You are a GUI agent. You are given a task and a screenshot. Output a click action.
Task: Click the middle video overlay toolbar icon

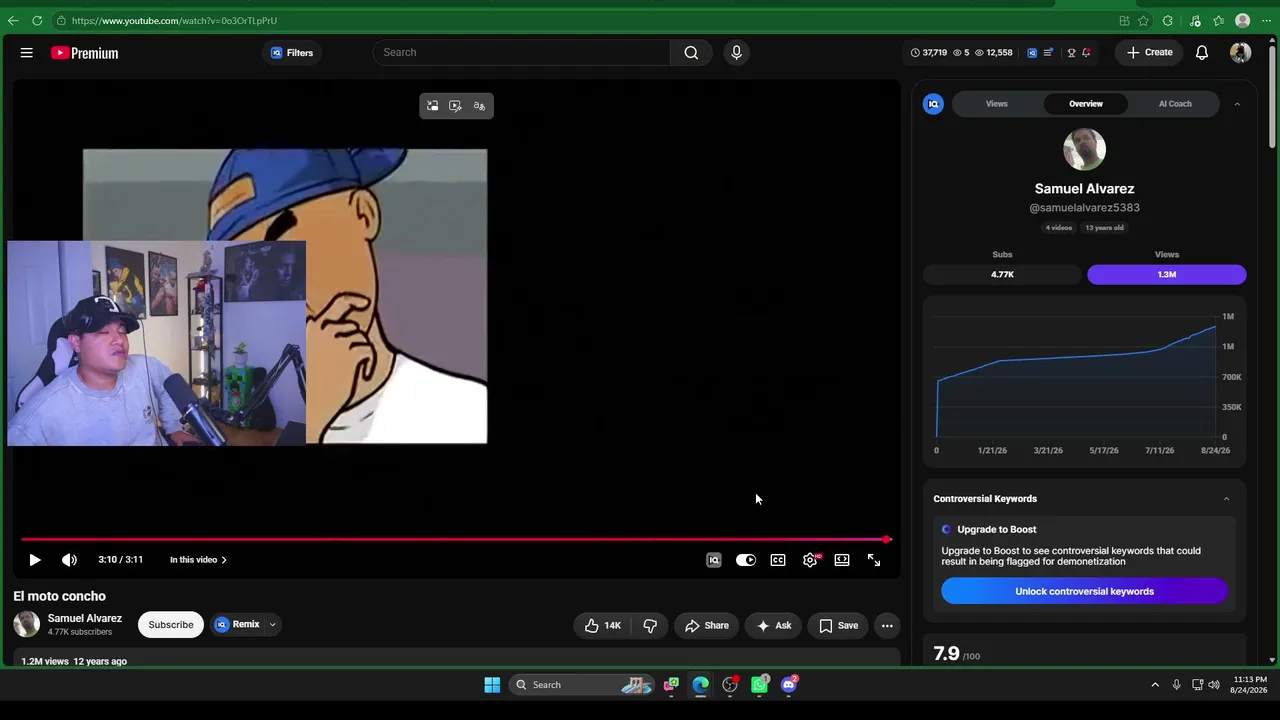pyautogui.click(x=456, y=106)
